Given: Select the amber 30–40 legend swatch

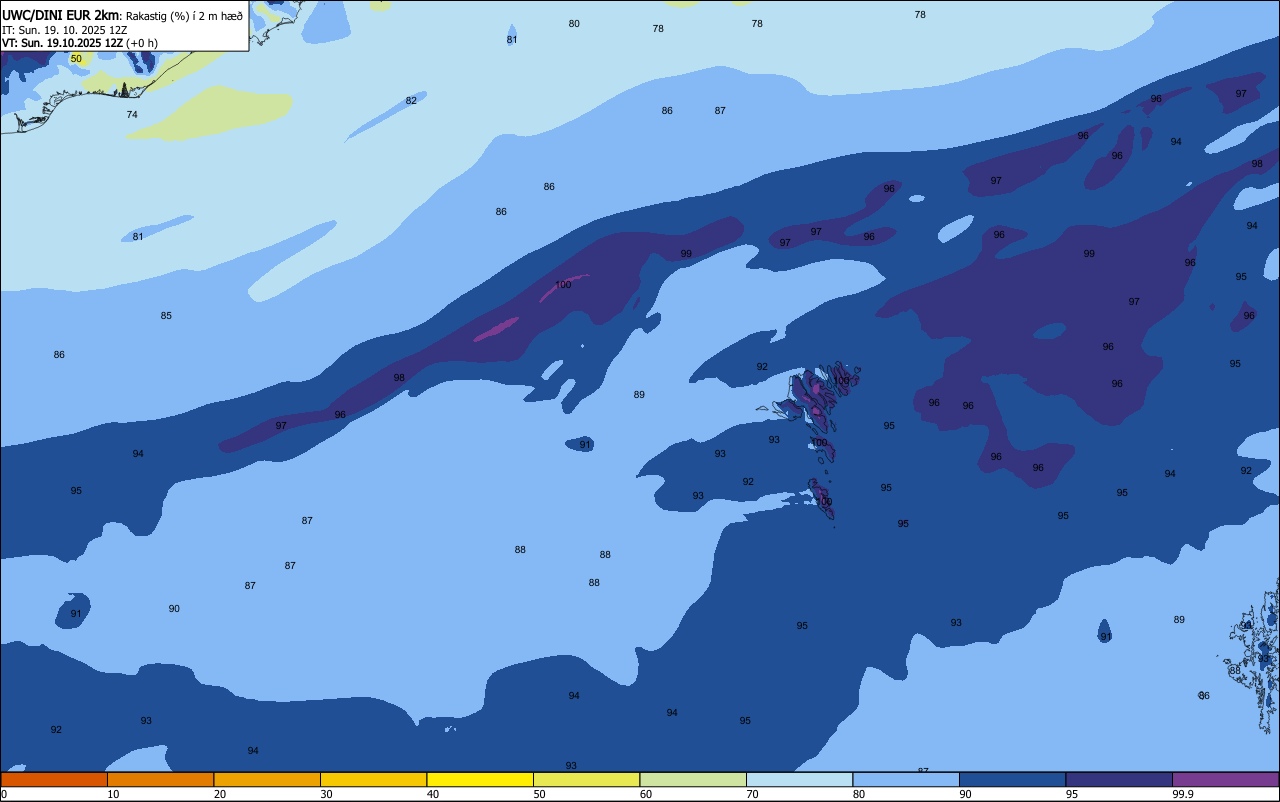Looking at the screenshot, I should pos(373,779).
